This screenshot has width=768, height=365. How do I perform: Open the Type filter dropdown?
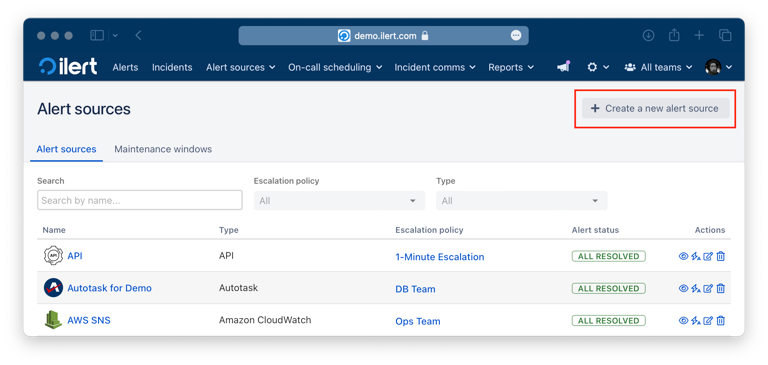click(522, 201)
